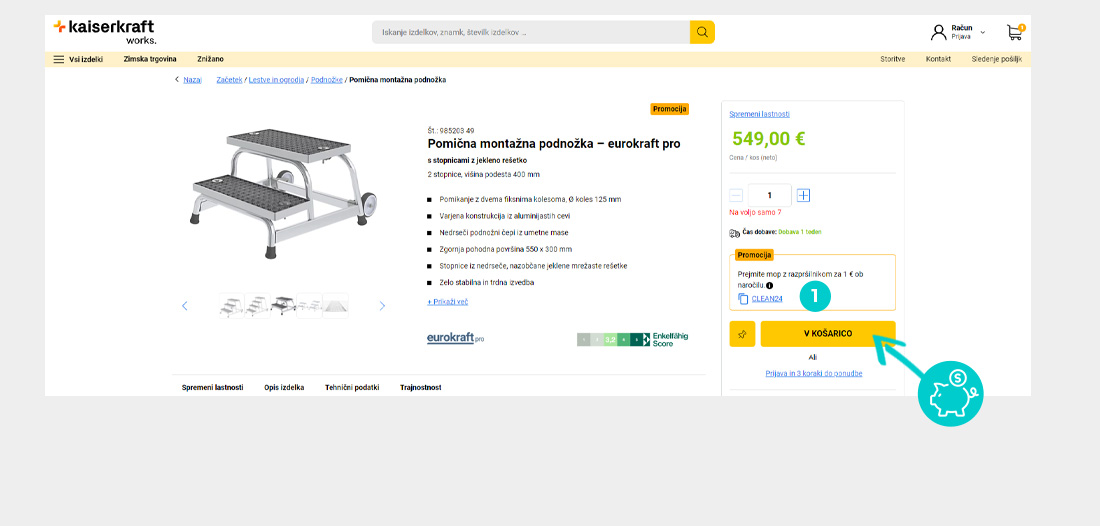
Task: Click article number Št.: 985203 49
Action: 450,130
